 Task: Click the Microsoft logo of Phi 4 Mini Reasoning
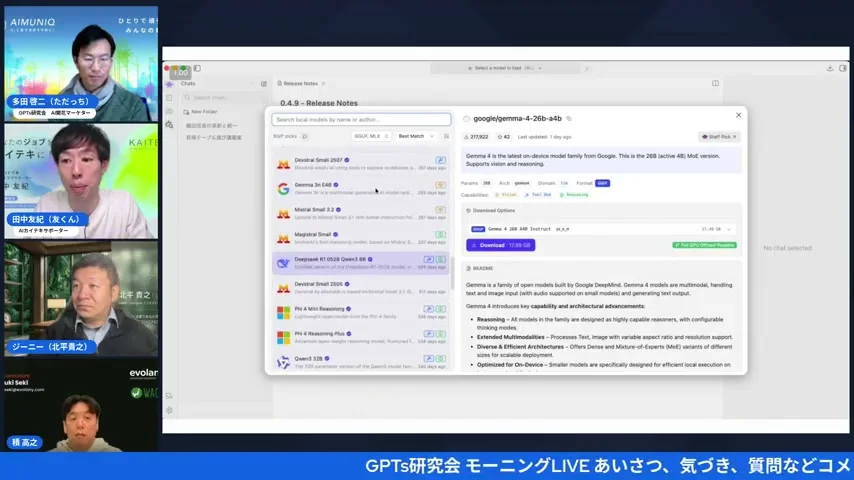pos(283,312)
